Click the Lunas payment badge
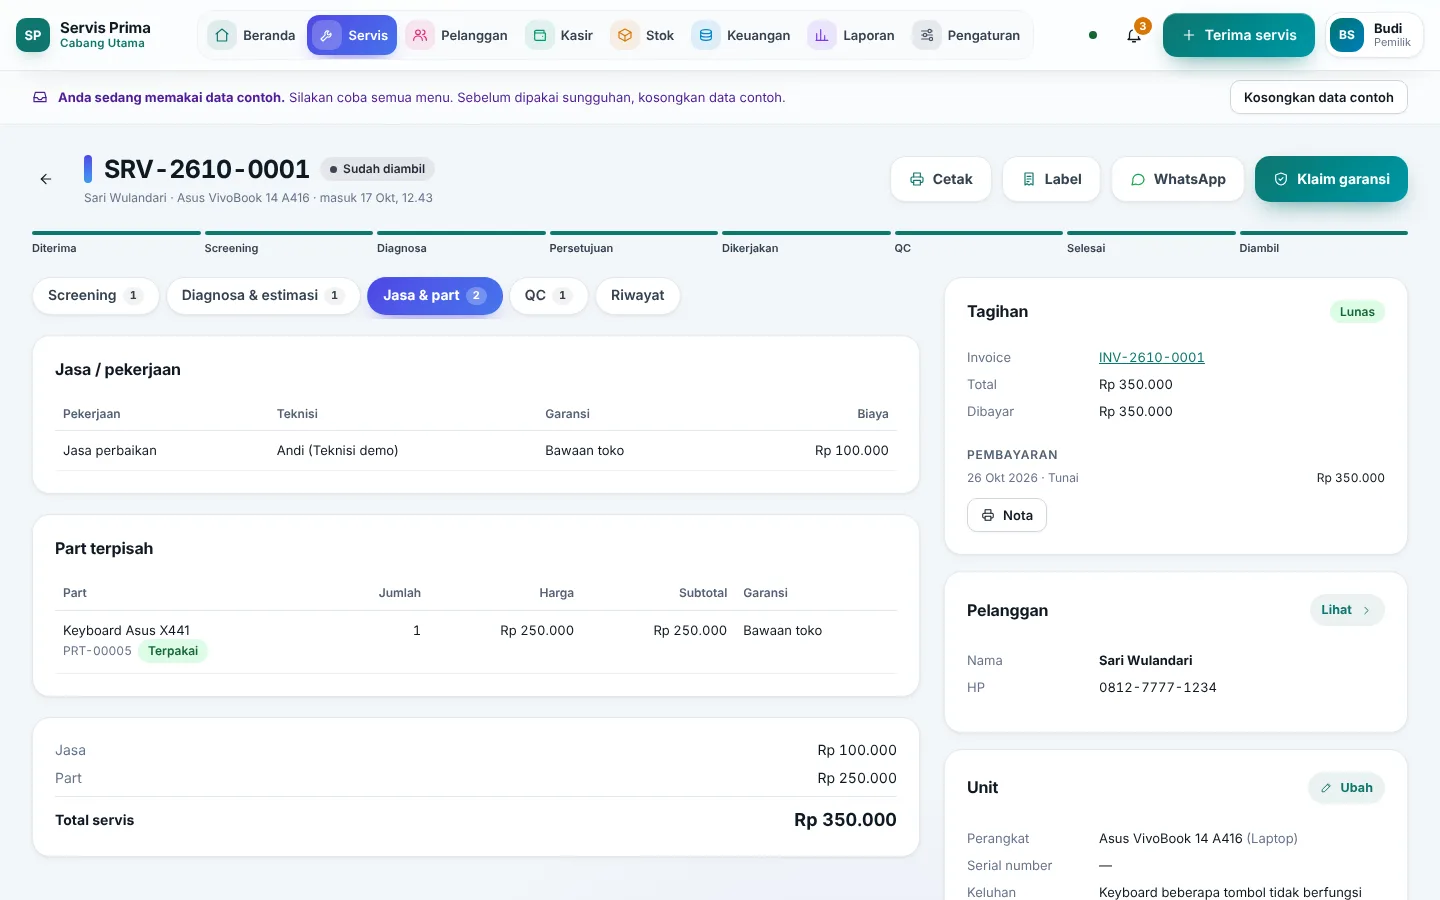 pyautogui.click(x=1357, y=312)
